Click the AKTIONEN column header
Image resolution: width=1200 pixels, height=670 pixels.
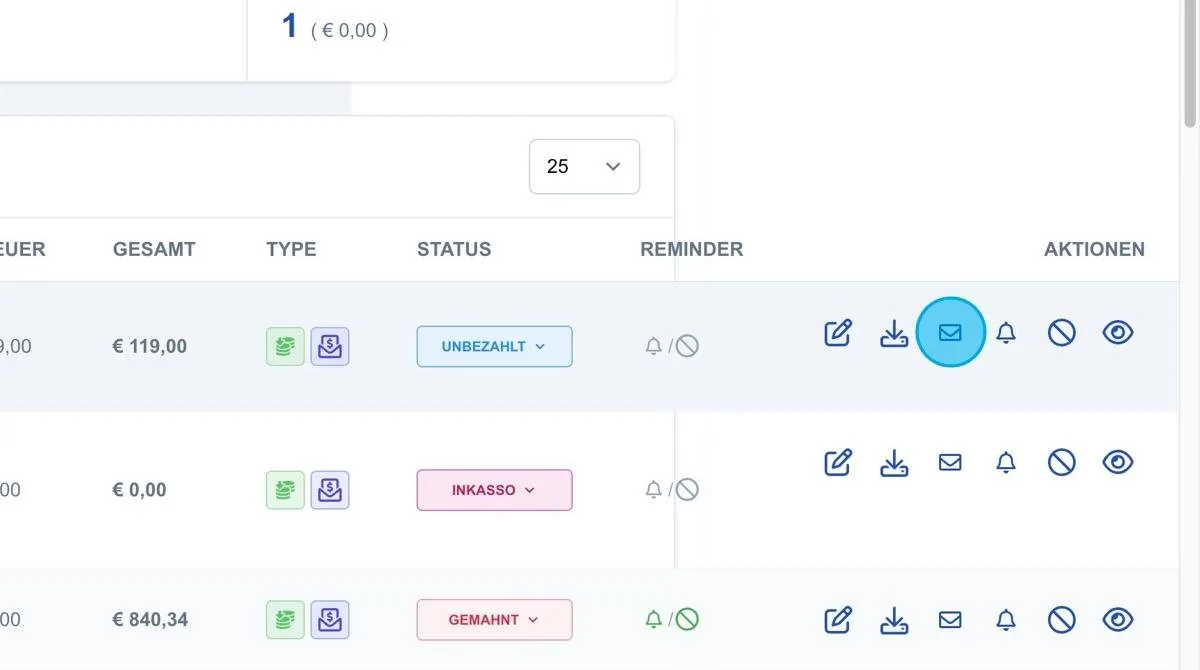1095,249
